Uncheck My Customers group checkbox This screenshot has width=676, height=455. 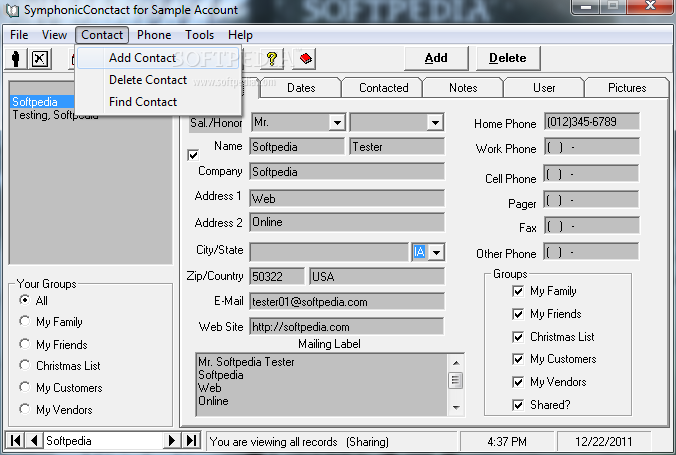(518, 359)
